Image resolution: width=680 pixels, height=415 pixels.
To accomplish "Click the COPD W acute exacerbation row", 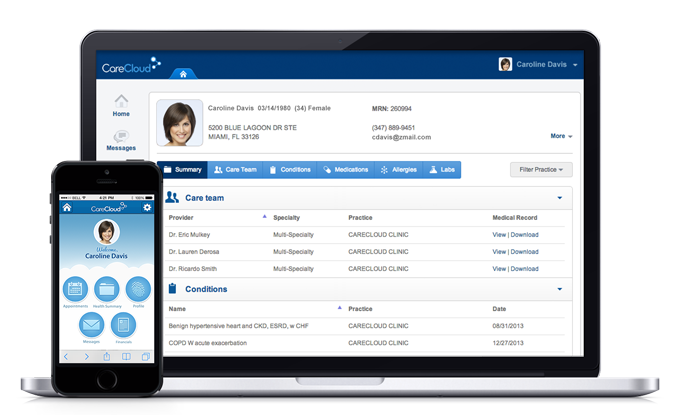I will click(366, 343).
